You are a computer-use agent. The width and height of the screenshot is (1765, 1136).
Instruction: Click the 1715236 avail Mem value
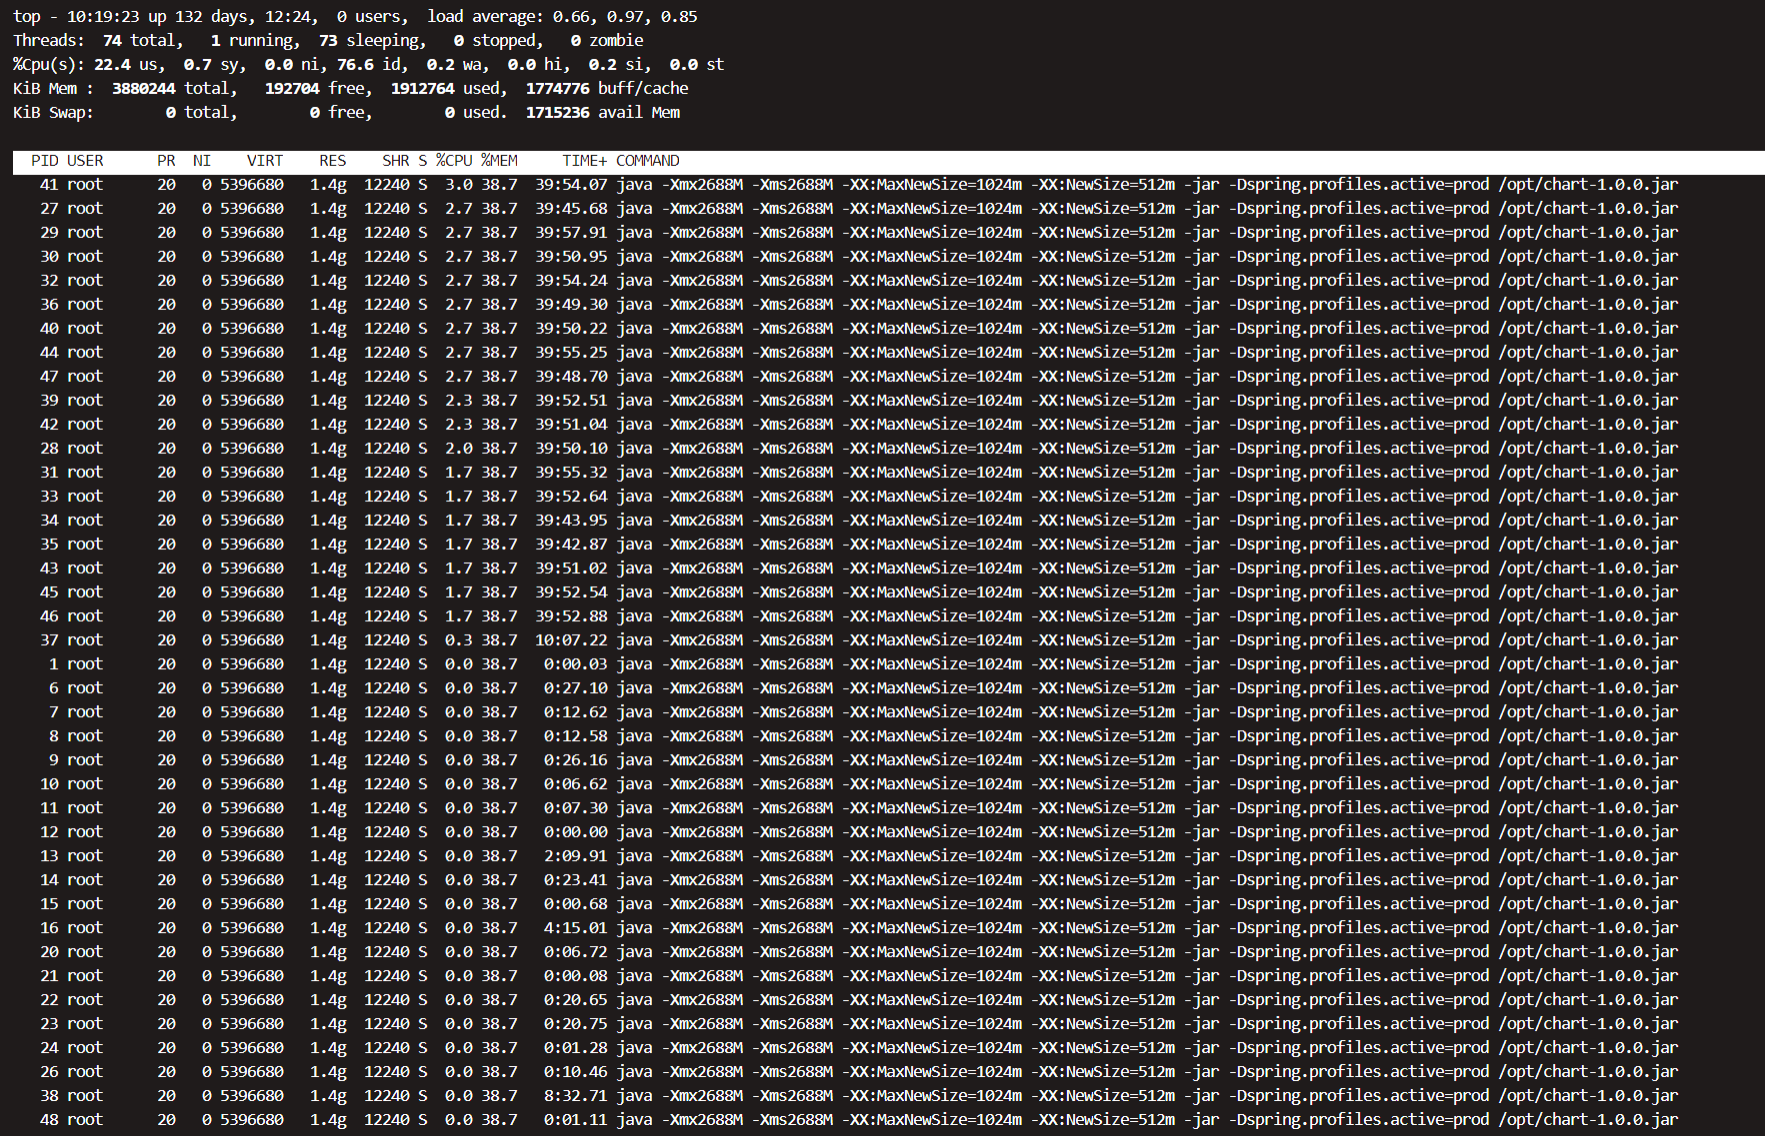tap(558, 113)
